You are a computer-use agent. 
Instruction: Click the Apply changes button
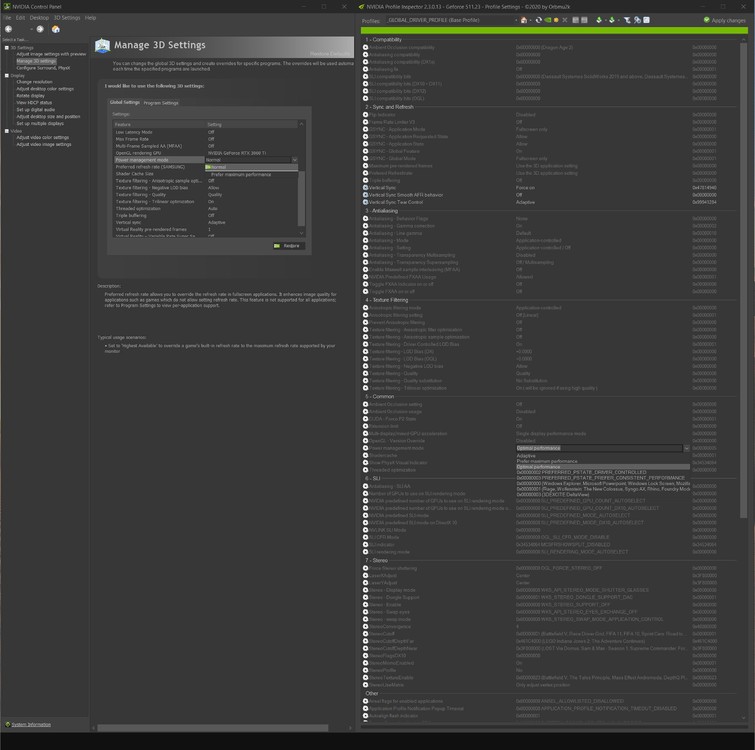coord(725,20)
